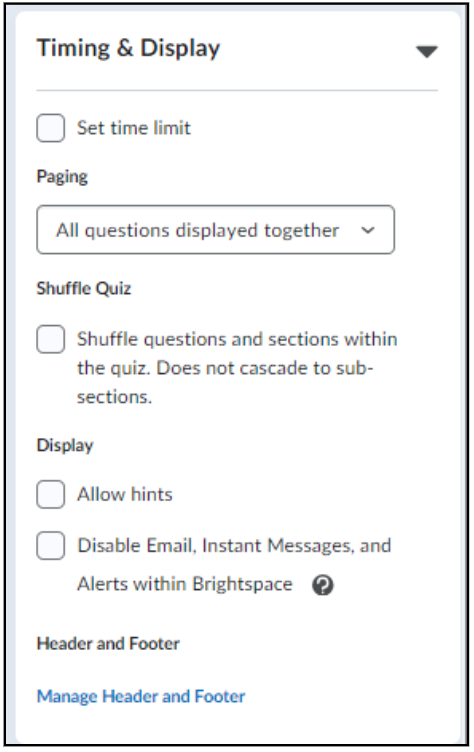This screenshot has width=474, height=752.
Task: Click the Shuffle Quiz section heading
Action: click(83, 288)
